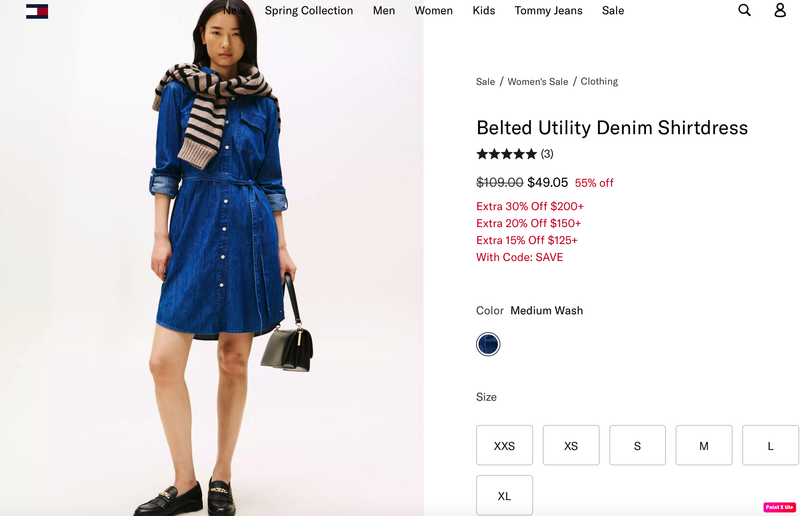Open the search magnifier icon
The image size is (800, 516).
744,10
